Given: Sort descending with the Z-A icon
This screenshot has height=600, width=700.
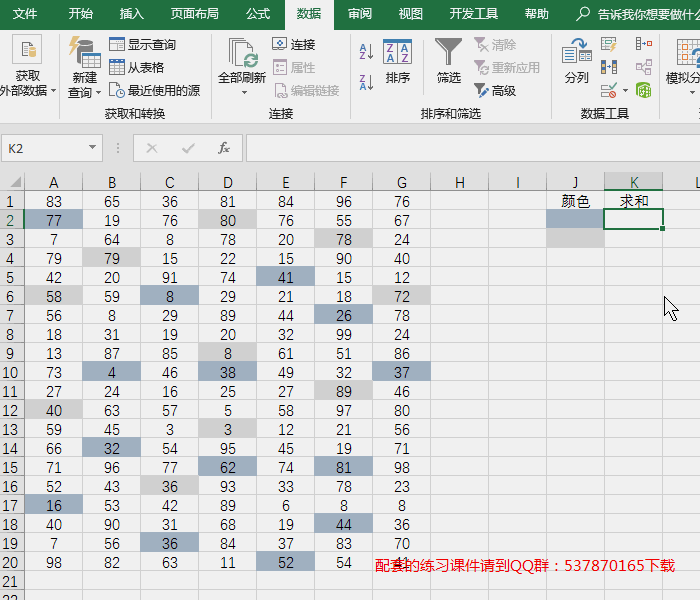Looking at the screenshot, I should (366, 83).
